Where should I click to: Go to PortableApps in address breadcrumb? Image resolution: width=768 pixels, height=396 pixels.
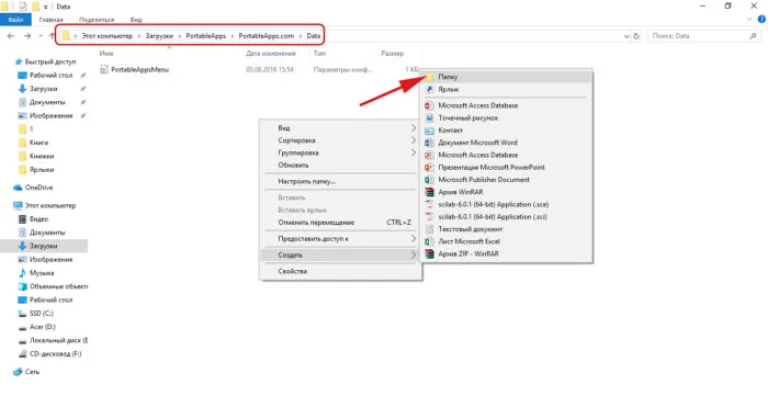click(206, 36)
